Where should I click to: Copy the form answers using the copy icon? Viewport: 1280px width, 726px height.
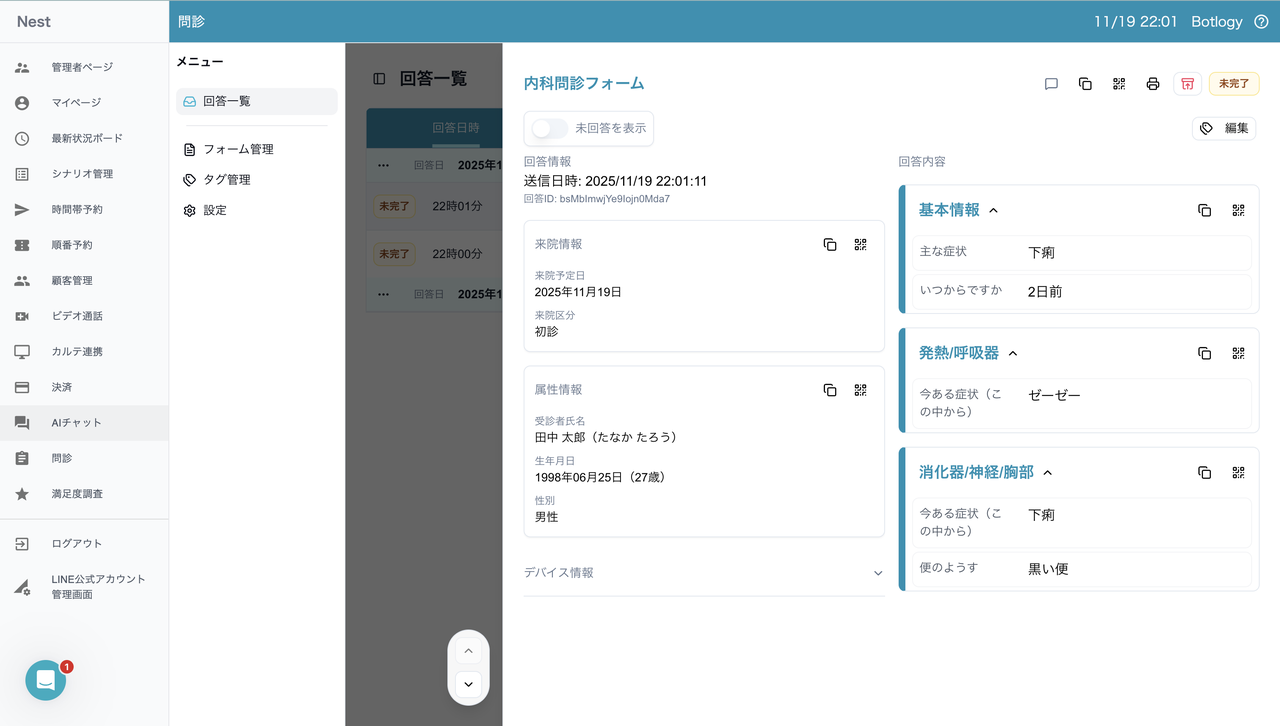click(x=1085, y=84)
